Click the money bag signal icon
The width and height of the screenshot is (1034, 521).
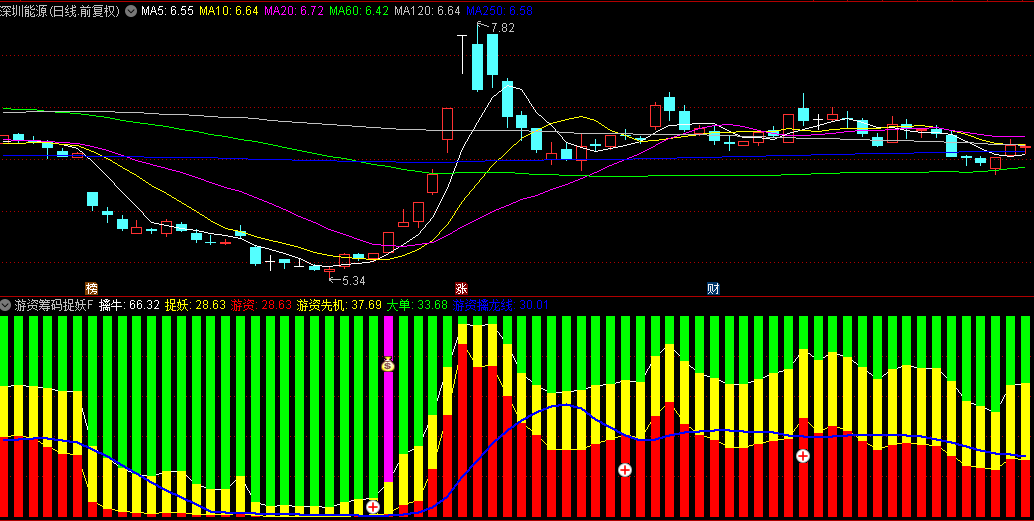point(388,363)
